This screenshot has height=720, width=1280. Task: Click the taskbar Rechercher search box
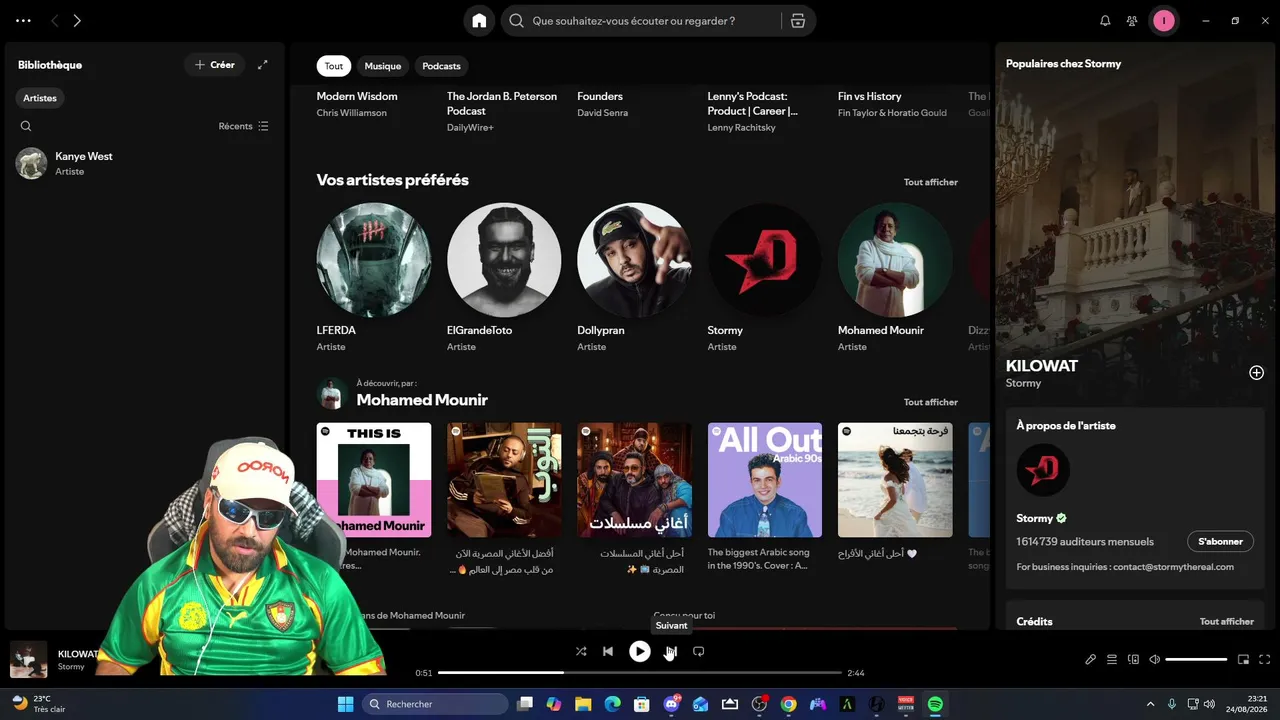[435, 704]
